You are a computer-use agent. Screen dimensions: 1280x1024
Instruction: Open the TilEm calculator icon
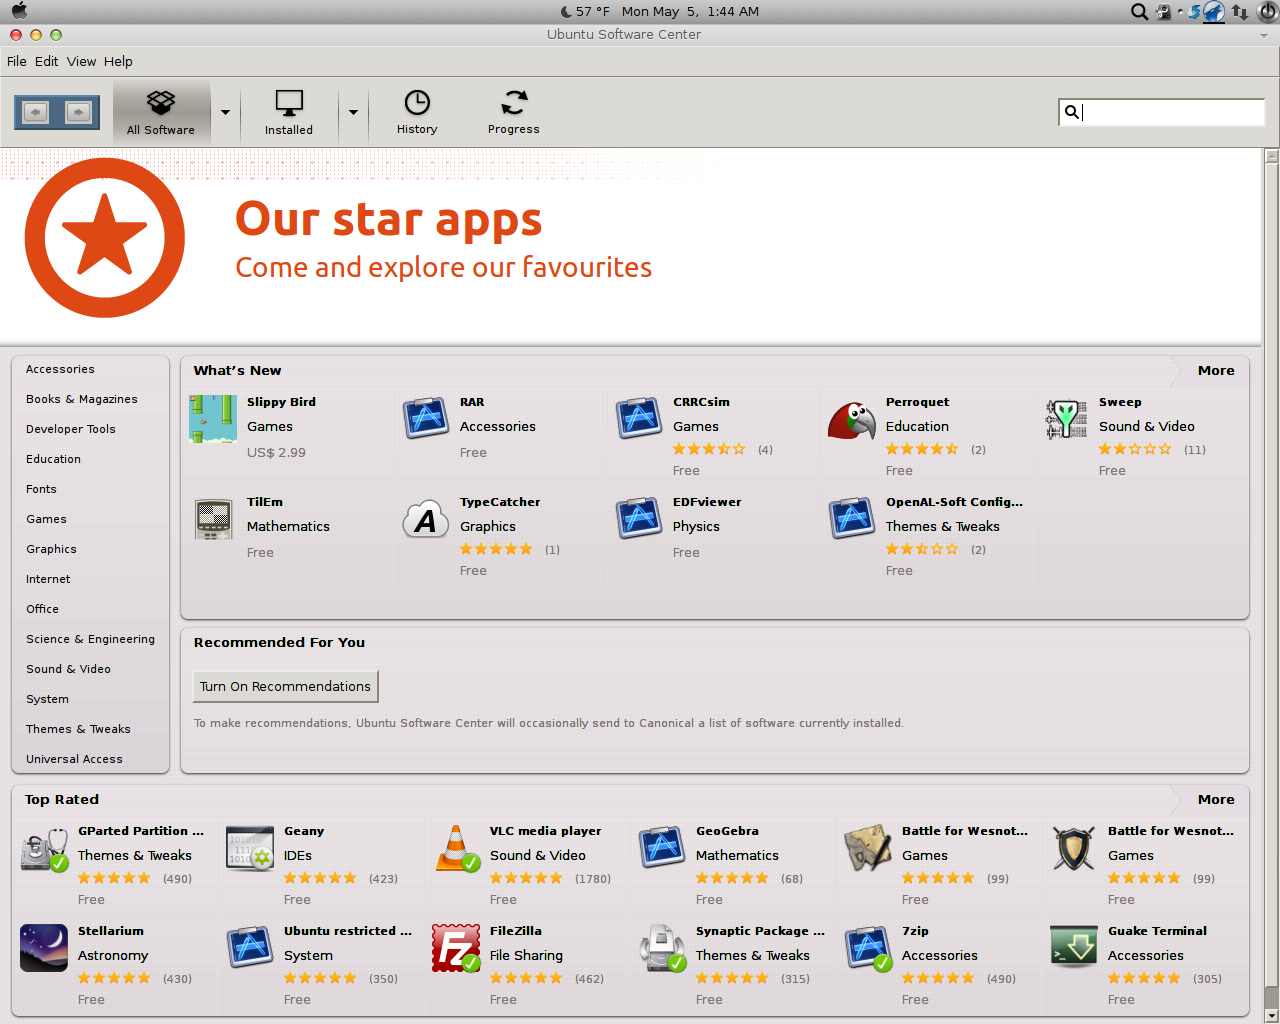click(213, 519)
